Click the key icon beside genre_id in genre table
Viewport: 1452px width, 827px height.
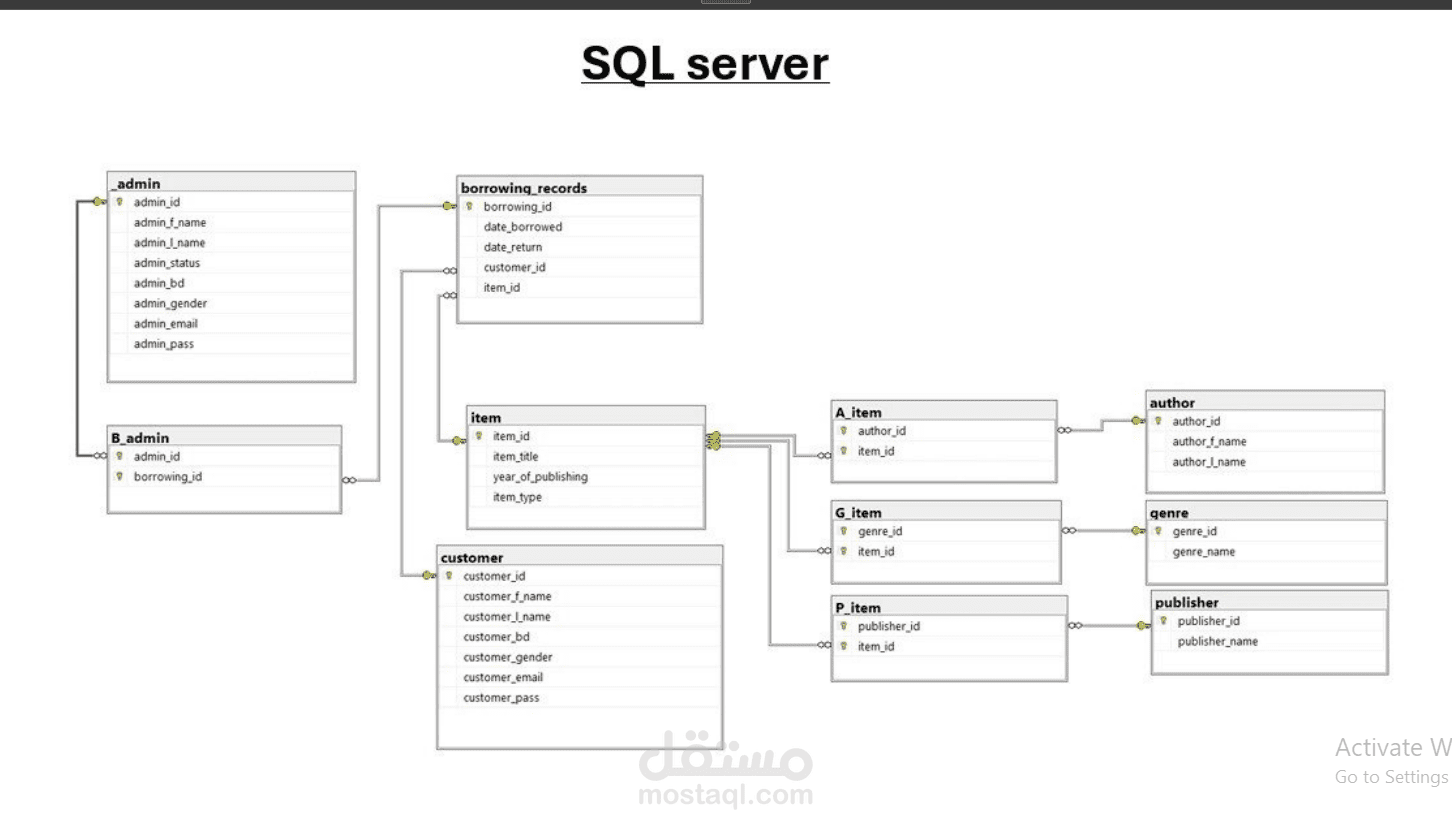click(1157, 531)
